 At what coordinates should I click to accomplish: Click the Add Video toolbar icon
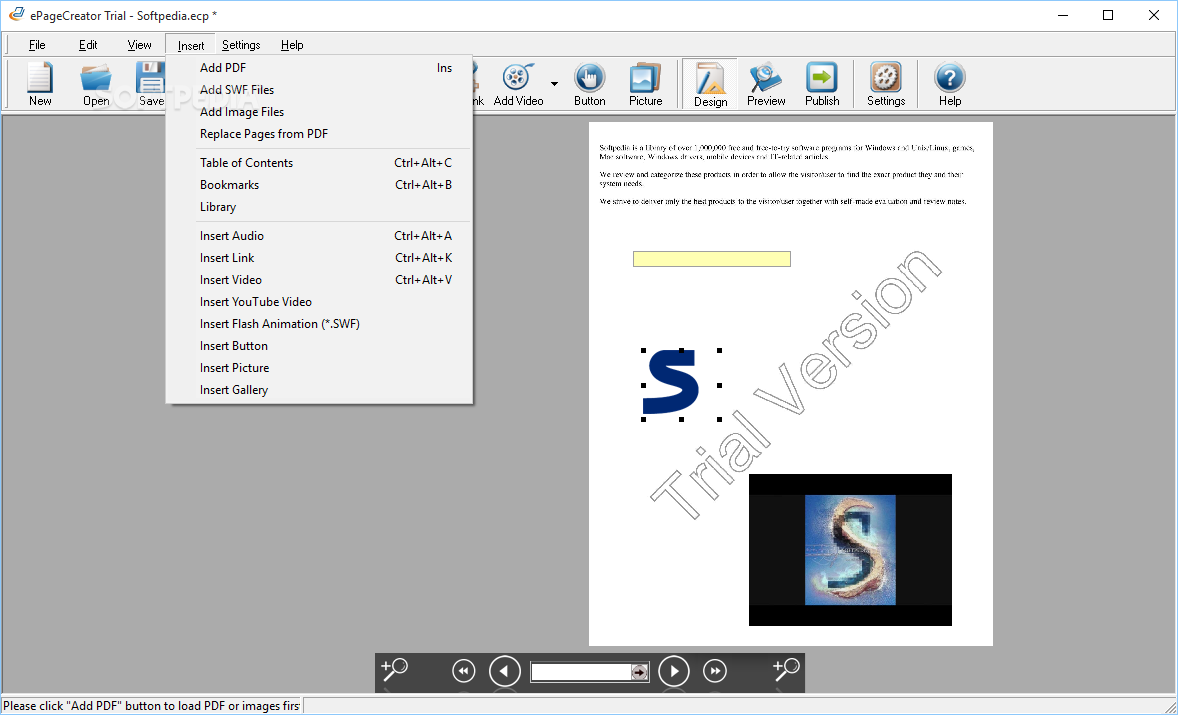coord(518,84)
